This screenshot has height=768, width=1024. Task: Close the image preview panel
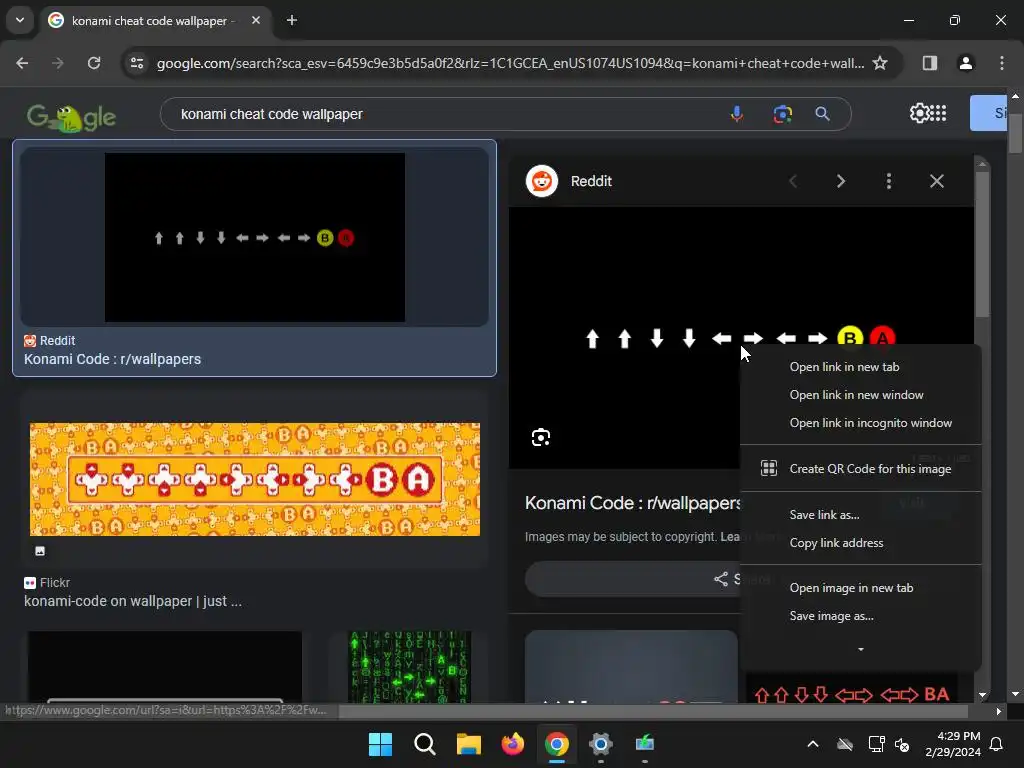(936, 181)
